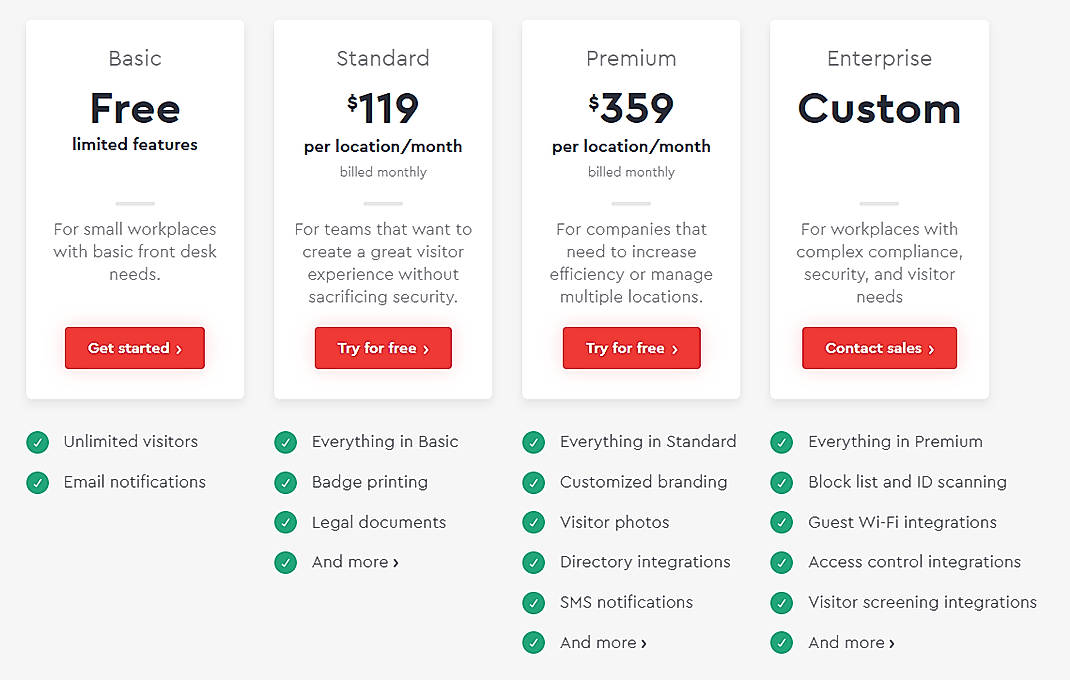Click the checkmark beside Legal documents
The height and width of the screenshot is (680, 1070).
click(x=285, y=522)
